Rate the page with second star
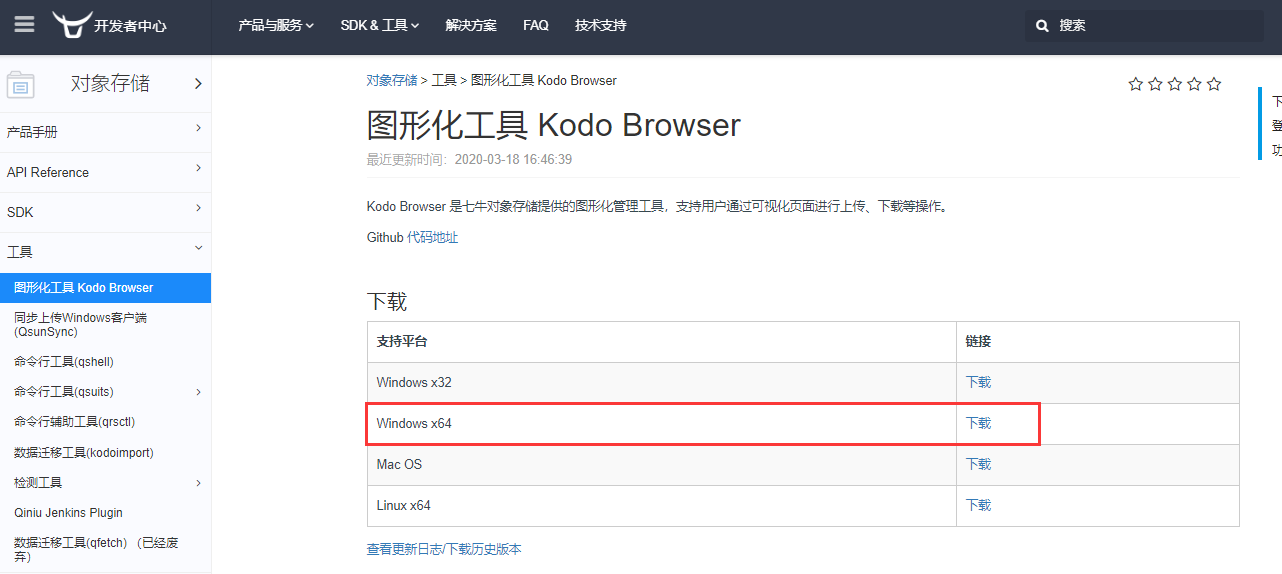 point(1155,84)
